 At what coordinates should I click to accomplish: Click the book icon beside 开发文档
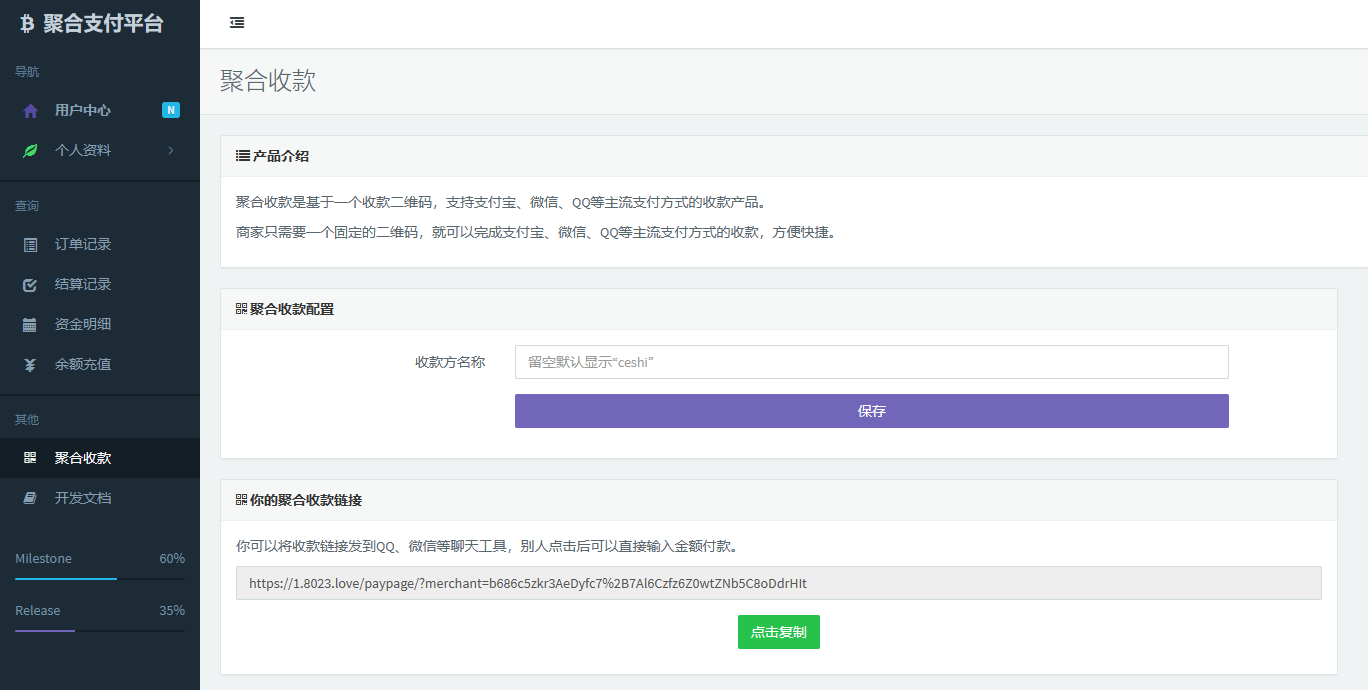30,498
